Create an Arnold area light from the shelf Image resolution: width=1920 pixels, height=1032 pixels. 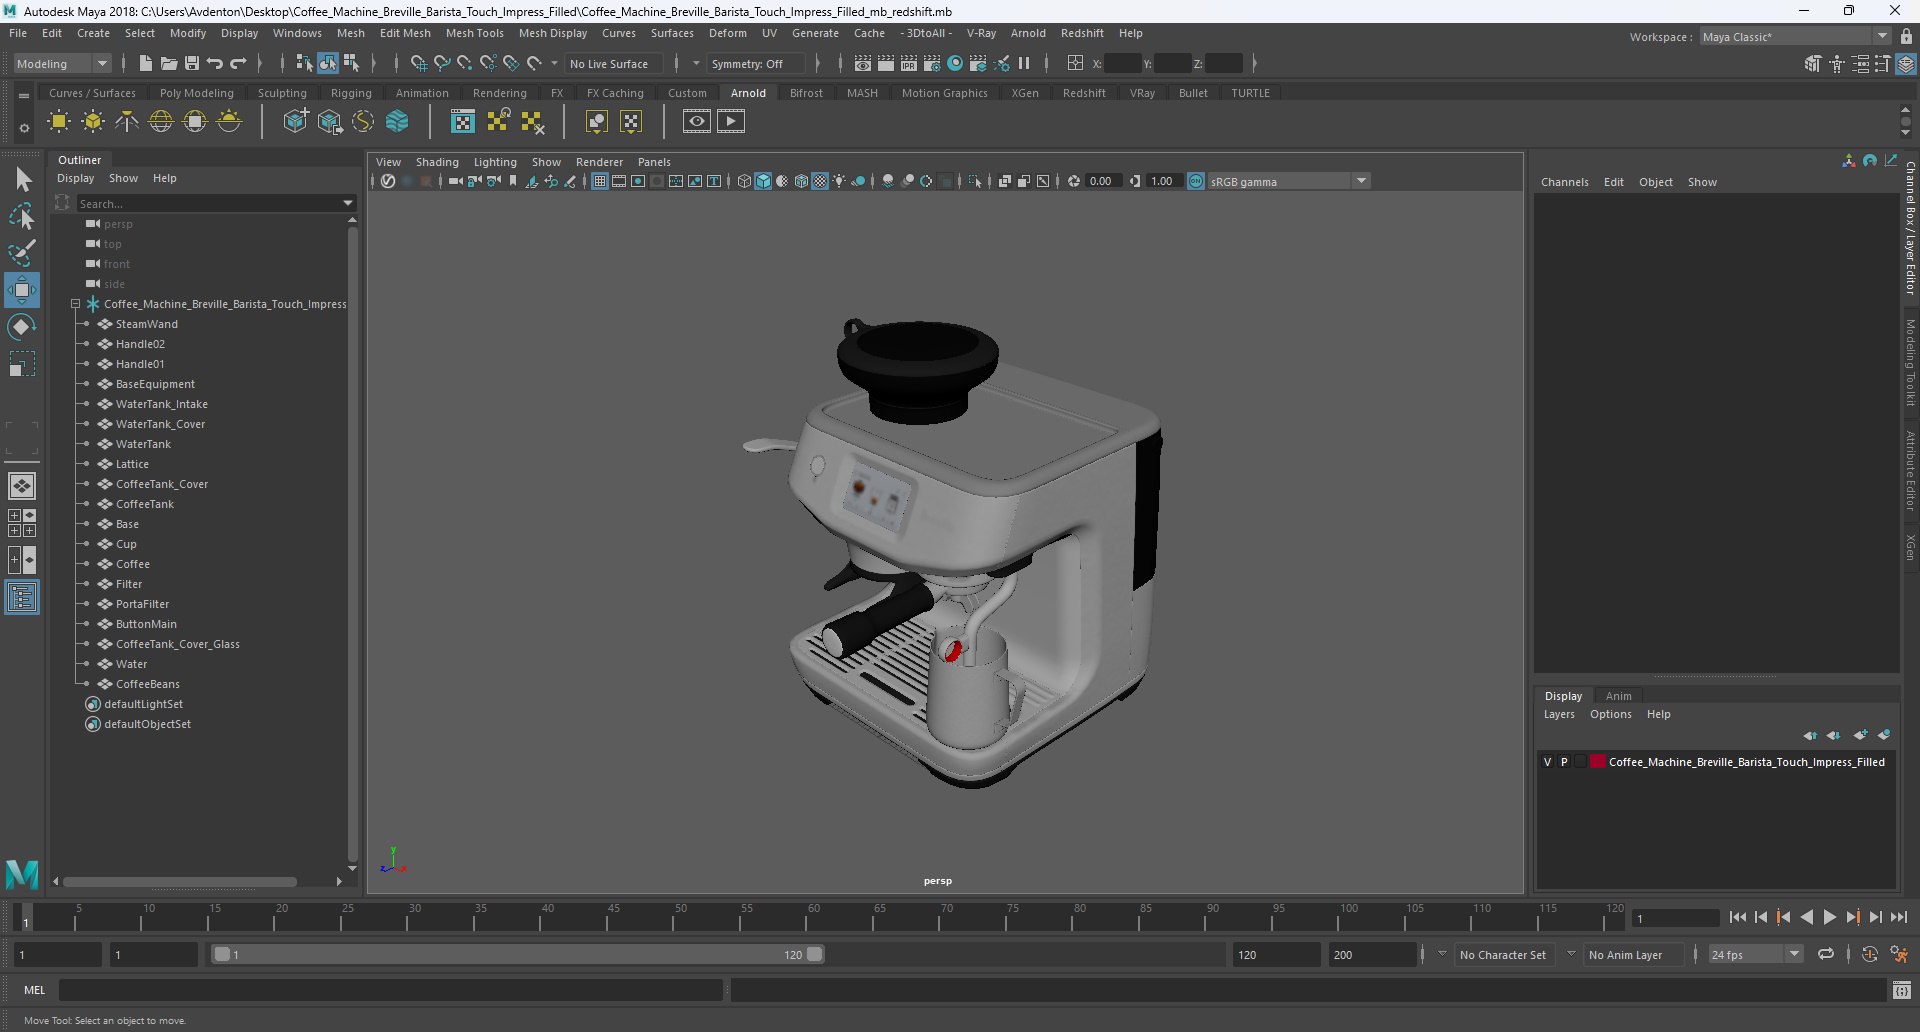59,122
